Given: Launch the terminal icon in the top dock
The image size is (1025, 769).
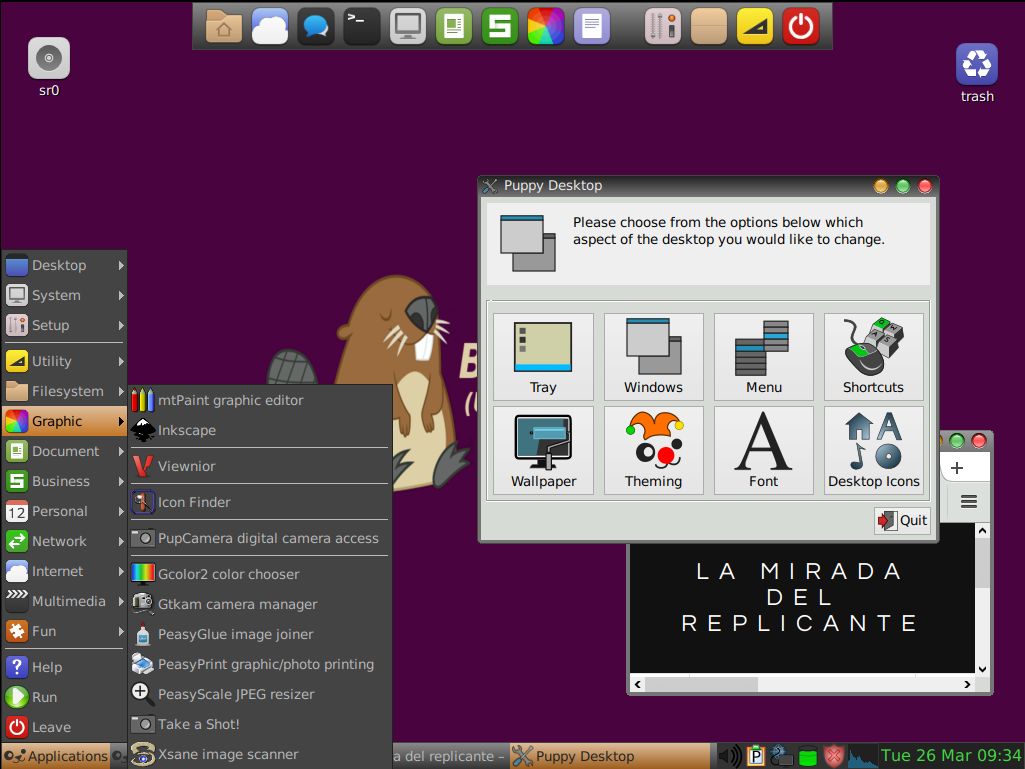Looking at the screenshot, I should [x=361, y=27].
